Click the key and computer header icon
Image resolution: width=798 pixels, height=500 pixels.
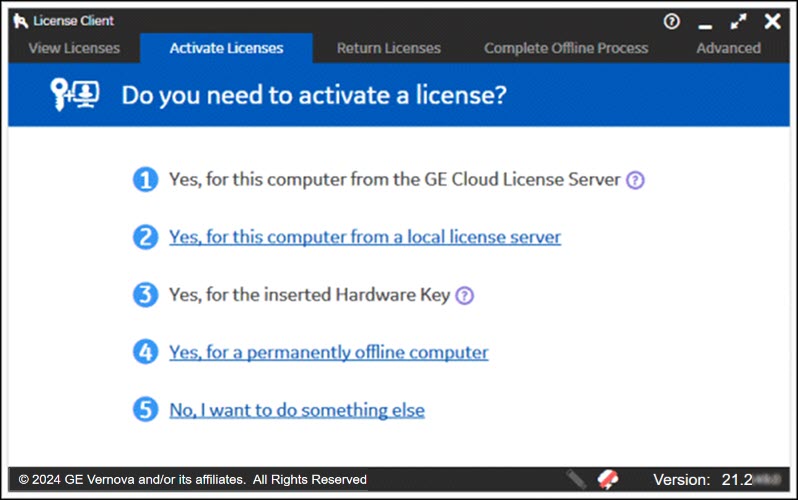click(x=75, y=94)
